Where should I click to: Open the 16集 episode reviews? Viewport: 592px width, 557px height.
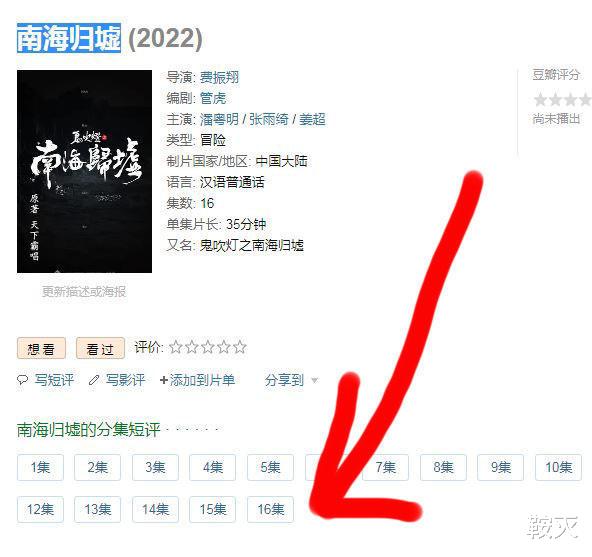click(270, 509)
